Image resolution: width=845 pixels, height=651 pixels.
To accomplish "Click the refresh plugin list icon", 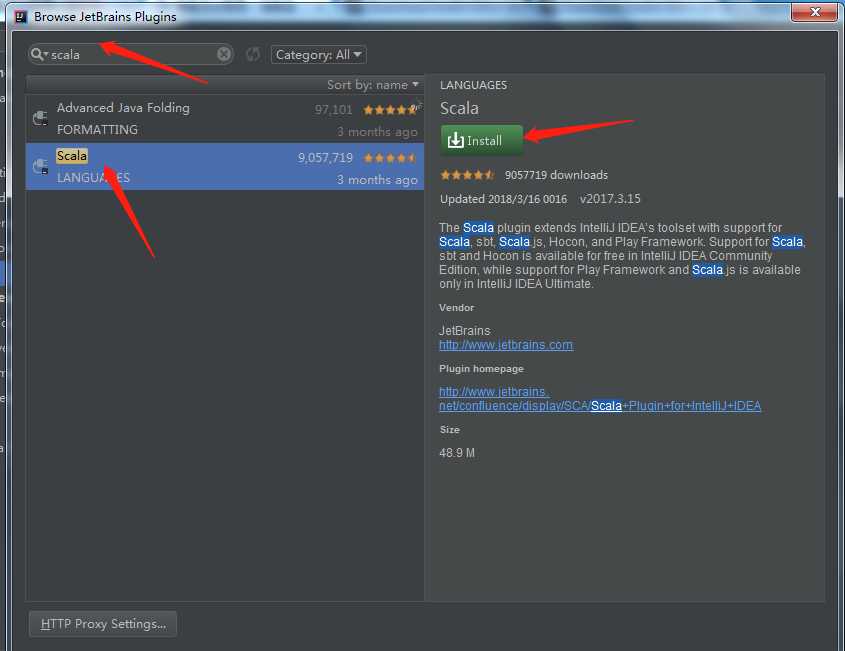I will pyautogui.click(x=253, y=54).
